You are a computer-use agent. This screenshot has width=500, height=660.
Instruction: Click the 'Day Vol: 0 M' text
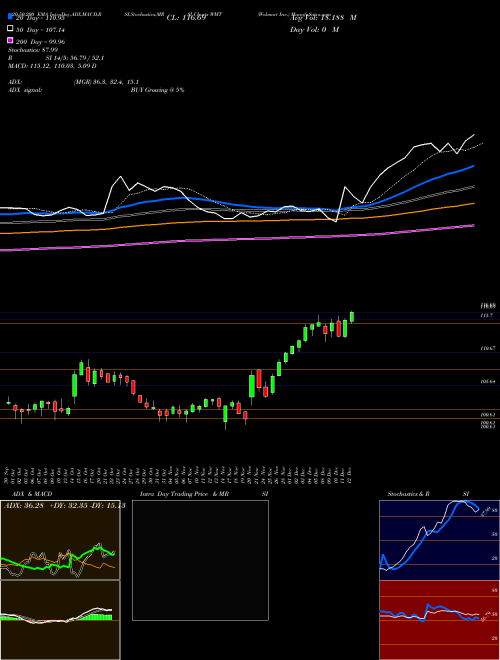point(314,30)
